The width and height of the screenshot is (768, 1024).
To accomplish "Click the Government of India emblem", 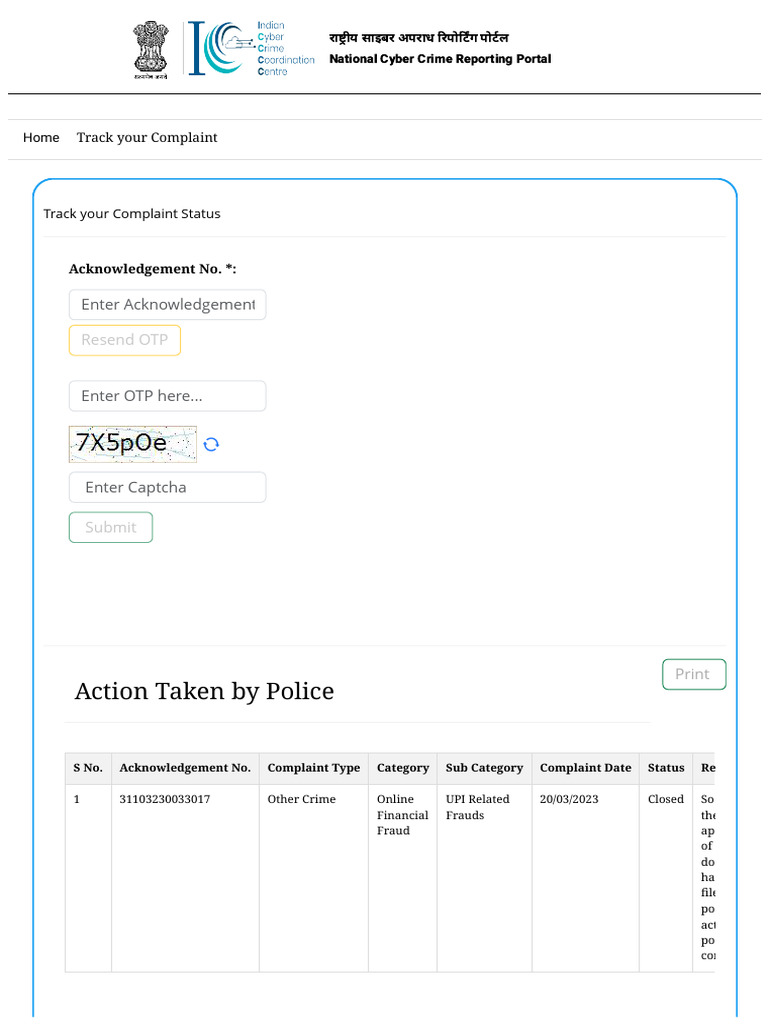I will coord(151,49).
